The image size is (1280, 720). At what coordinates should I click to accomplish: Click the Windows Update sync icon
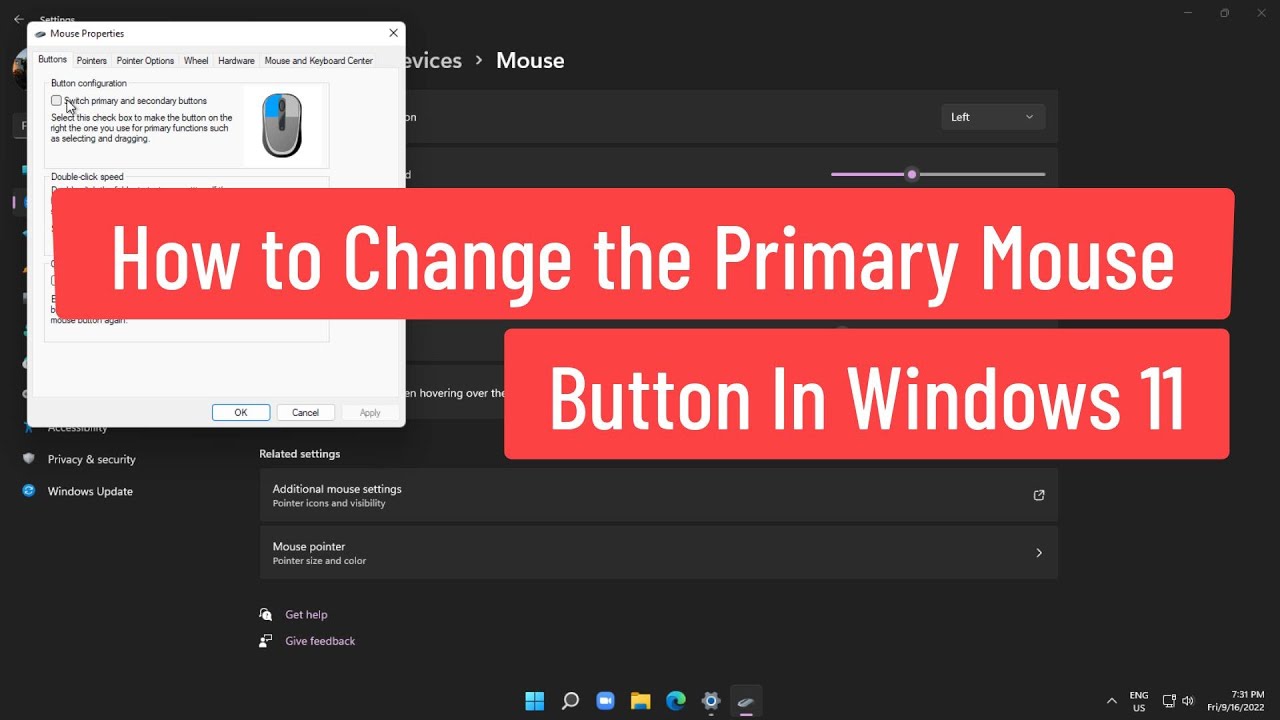(x=29, y=491)
